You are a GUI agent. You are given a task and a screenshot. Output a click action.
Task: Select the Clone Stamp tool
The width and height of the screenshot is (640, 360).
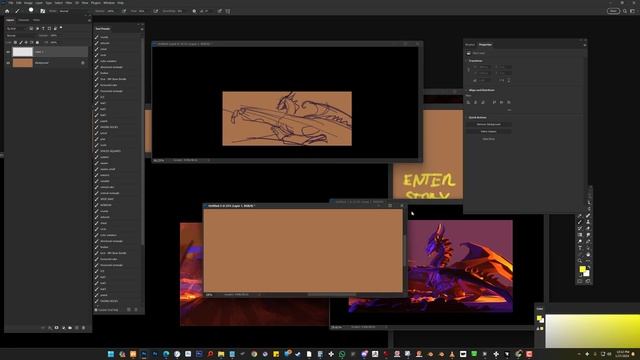coord(588,222)
